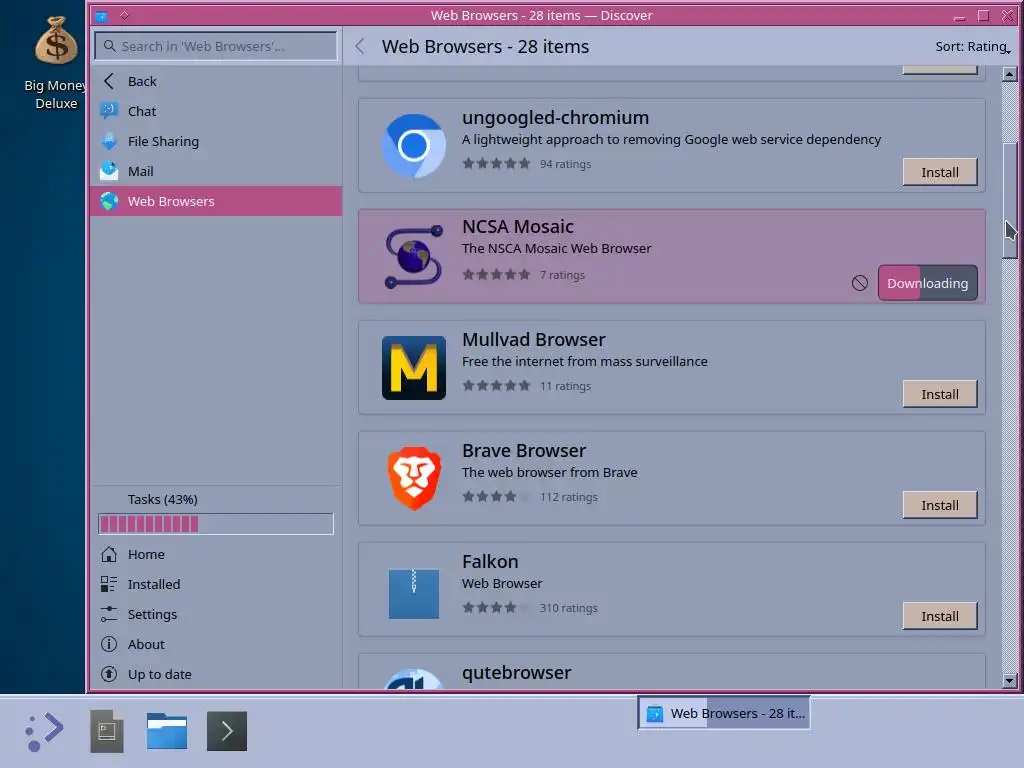1024x768 pixels.
Task: Open the application launcher in taskbar
Action: click(44, 731)
